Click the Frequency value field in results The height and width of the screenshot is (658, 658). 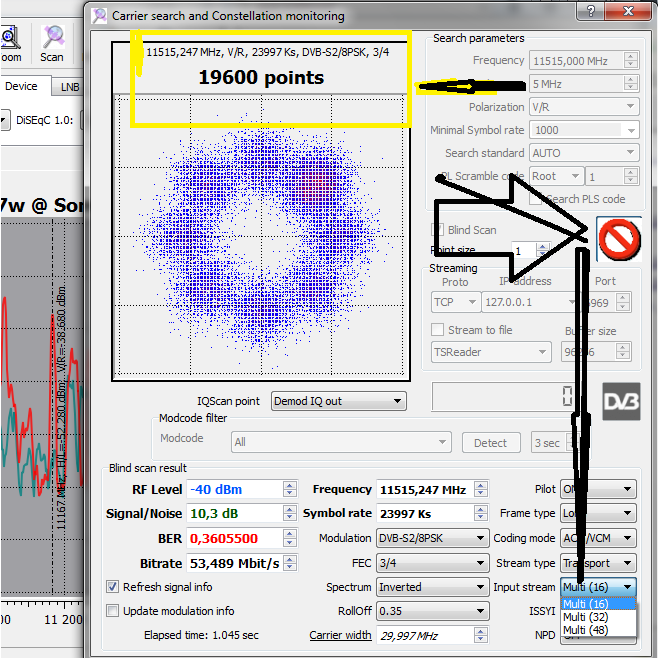[x=424, y=490]
